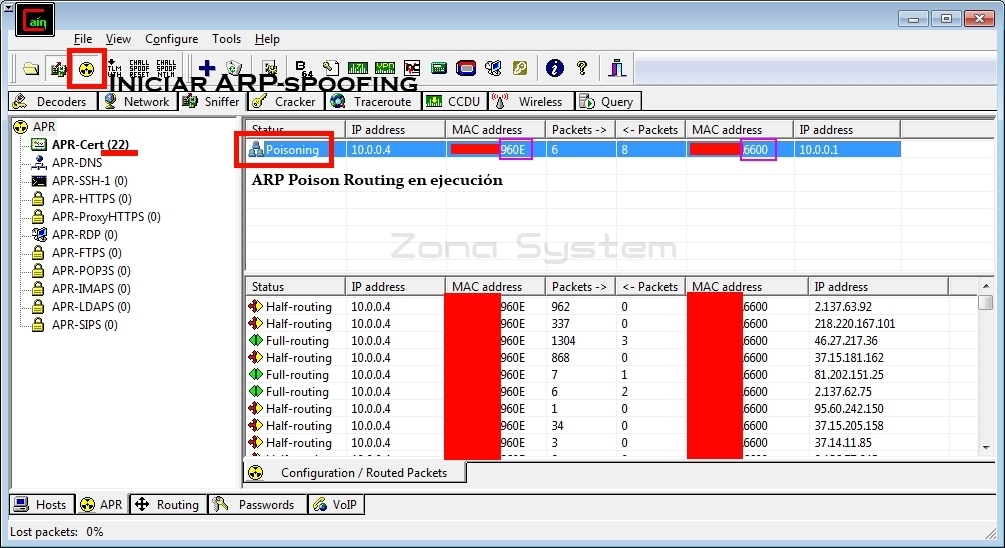1005x548 pixels.
Task: Select APR-RDP (0) in the tree
Action: coord(85,235)
